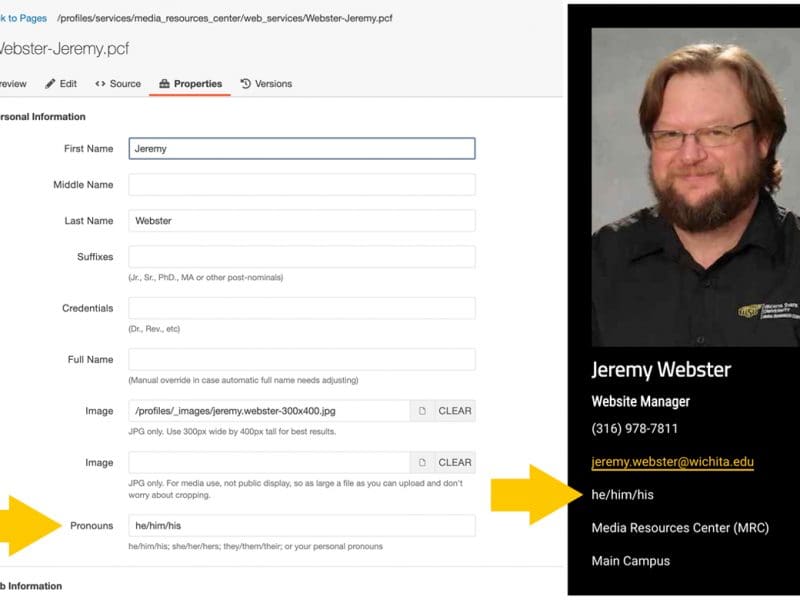
Task: Click the post-nominals hint under Suffixes
Action: (206, 278)
